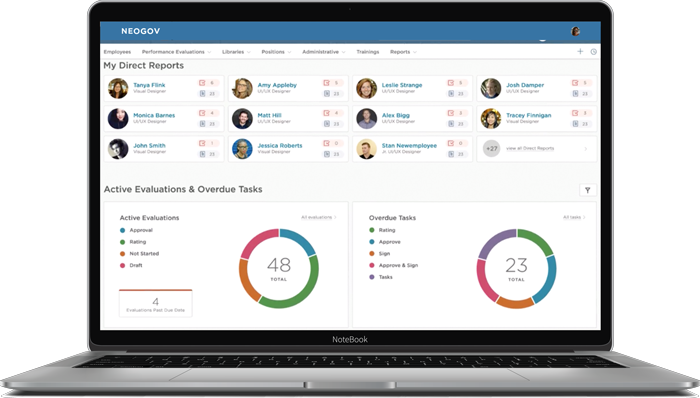Click Josh Damper's tasks badge showing 23

[x=582, y=94]
